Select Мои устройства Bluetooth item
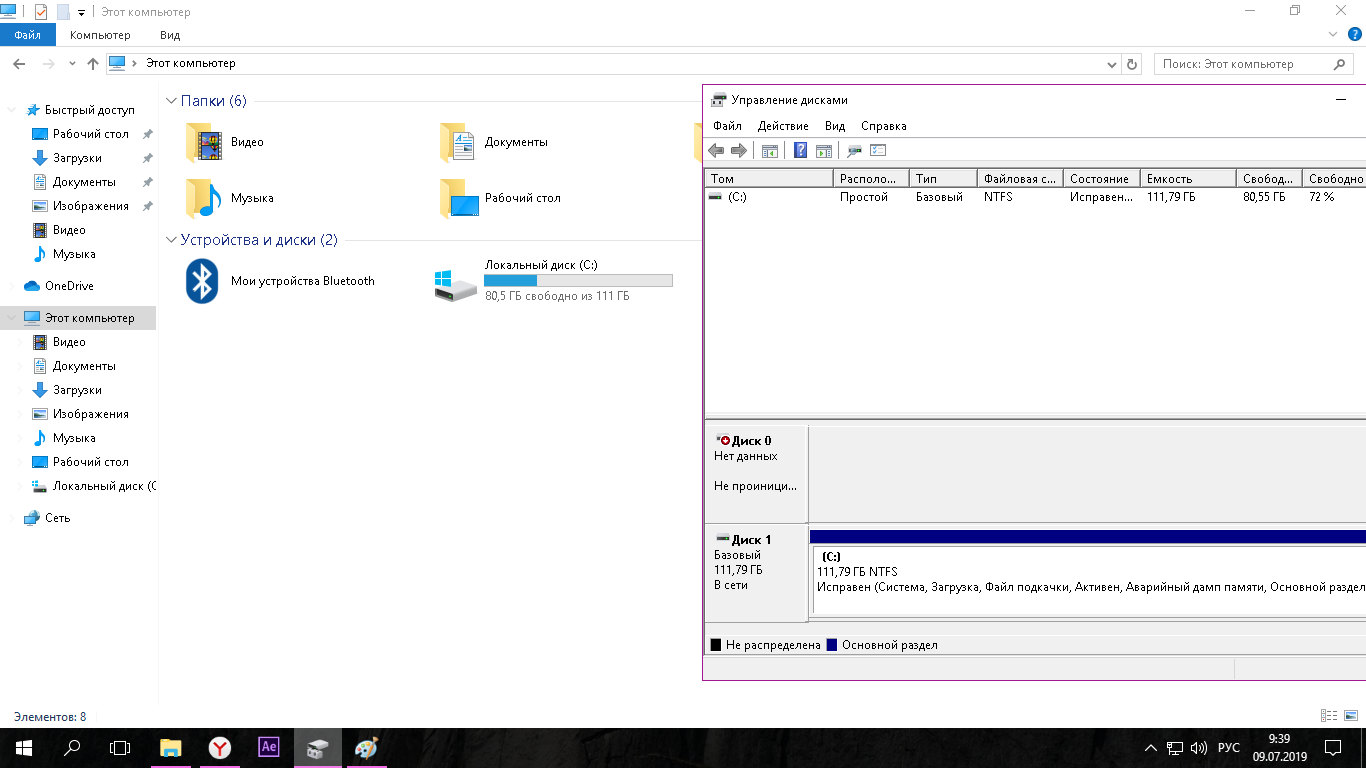 pos(280,281)
